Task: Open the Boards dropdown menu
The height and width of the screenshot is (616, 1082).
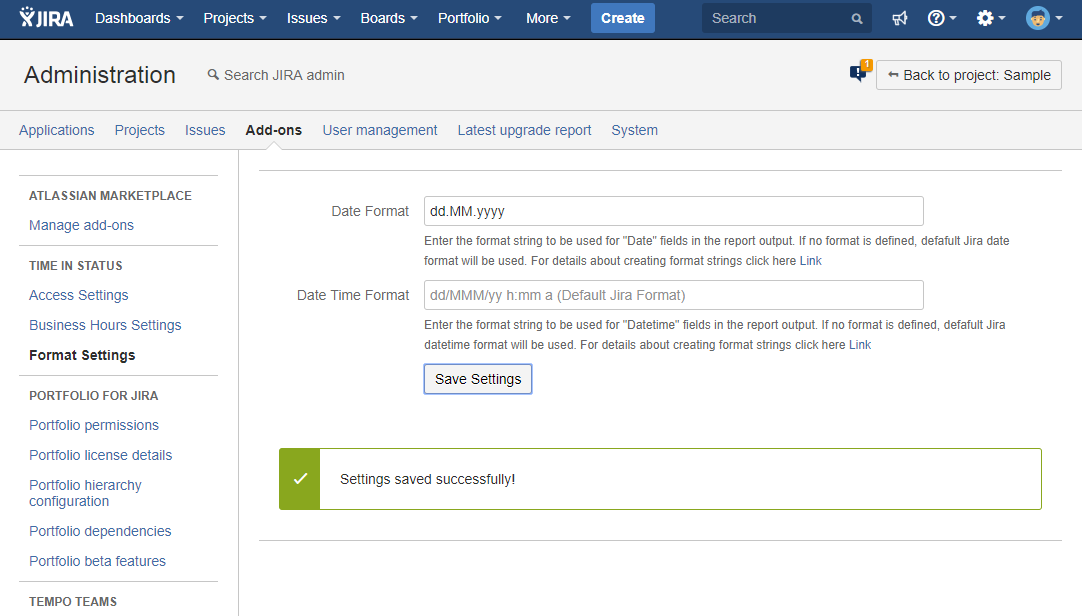Action: (x=389, y=18)
